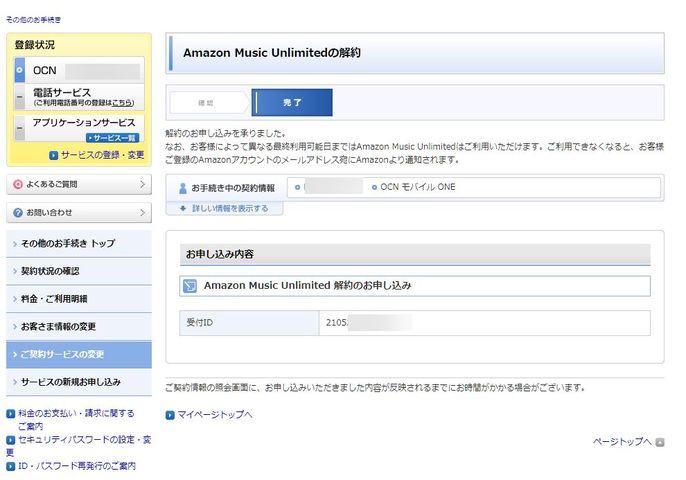Image resolution: width=686 pixels, height=480 pixels.
Task: Select the OCN registration status item
Action: (78, 71)
